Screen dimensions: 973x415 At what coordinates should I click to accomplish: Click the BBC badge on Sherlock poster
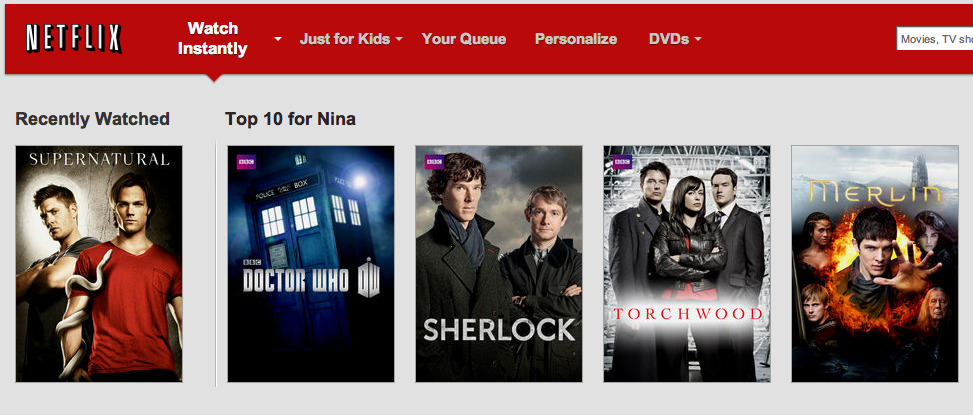point(434,162)
